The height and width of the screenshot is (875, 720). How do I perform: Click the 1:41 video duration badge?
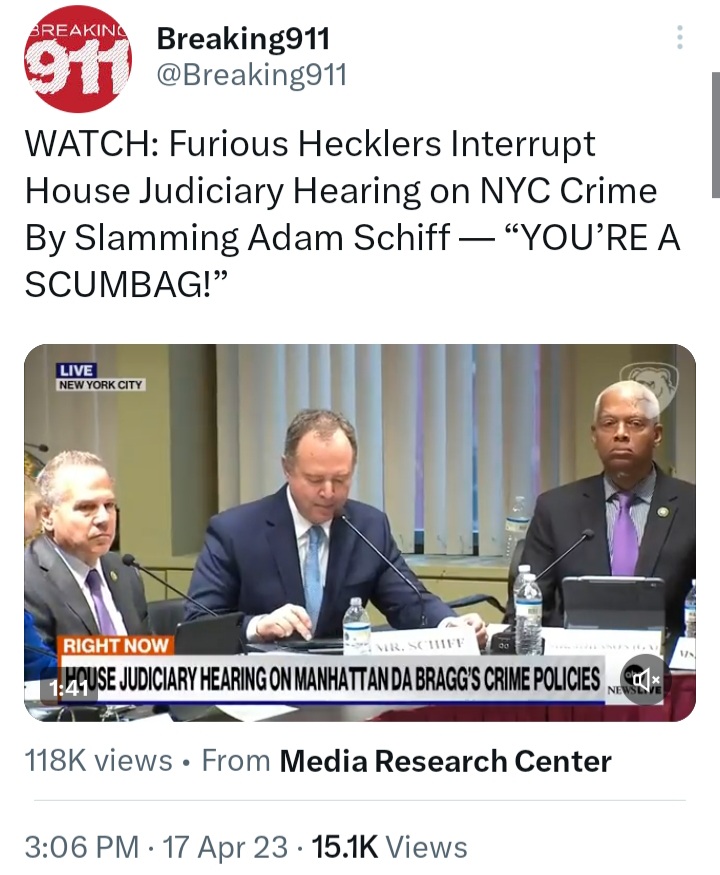click(69, 689)
